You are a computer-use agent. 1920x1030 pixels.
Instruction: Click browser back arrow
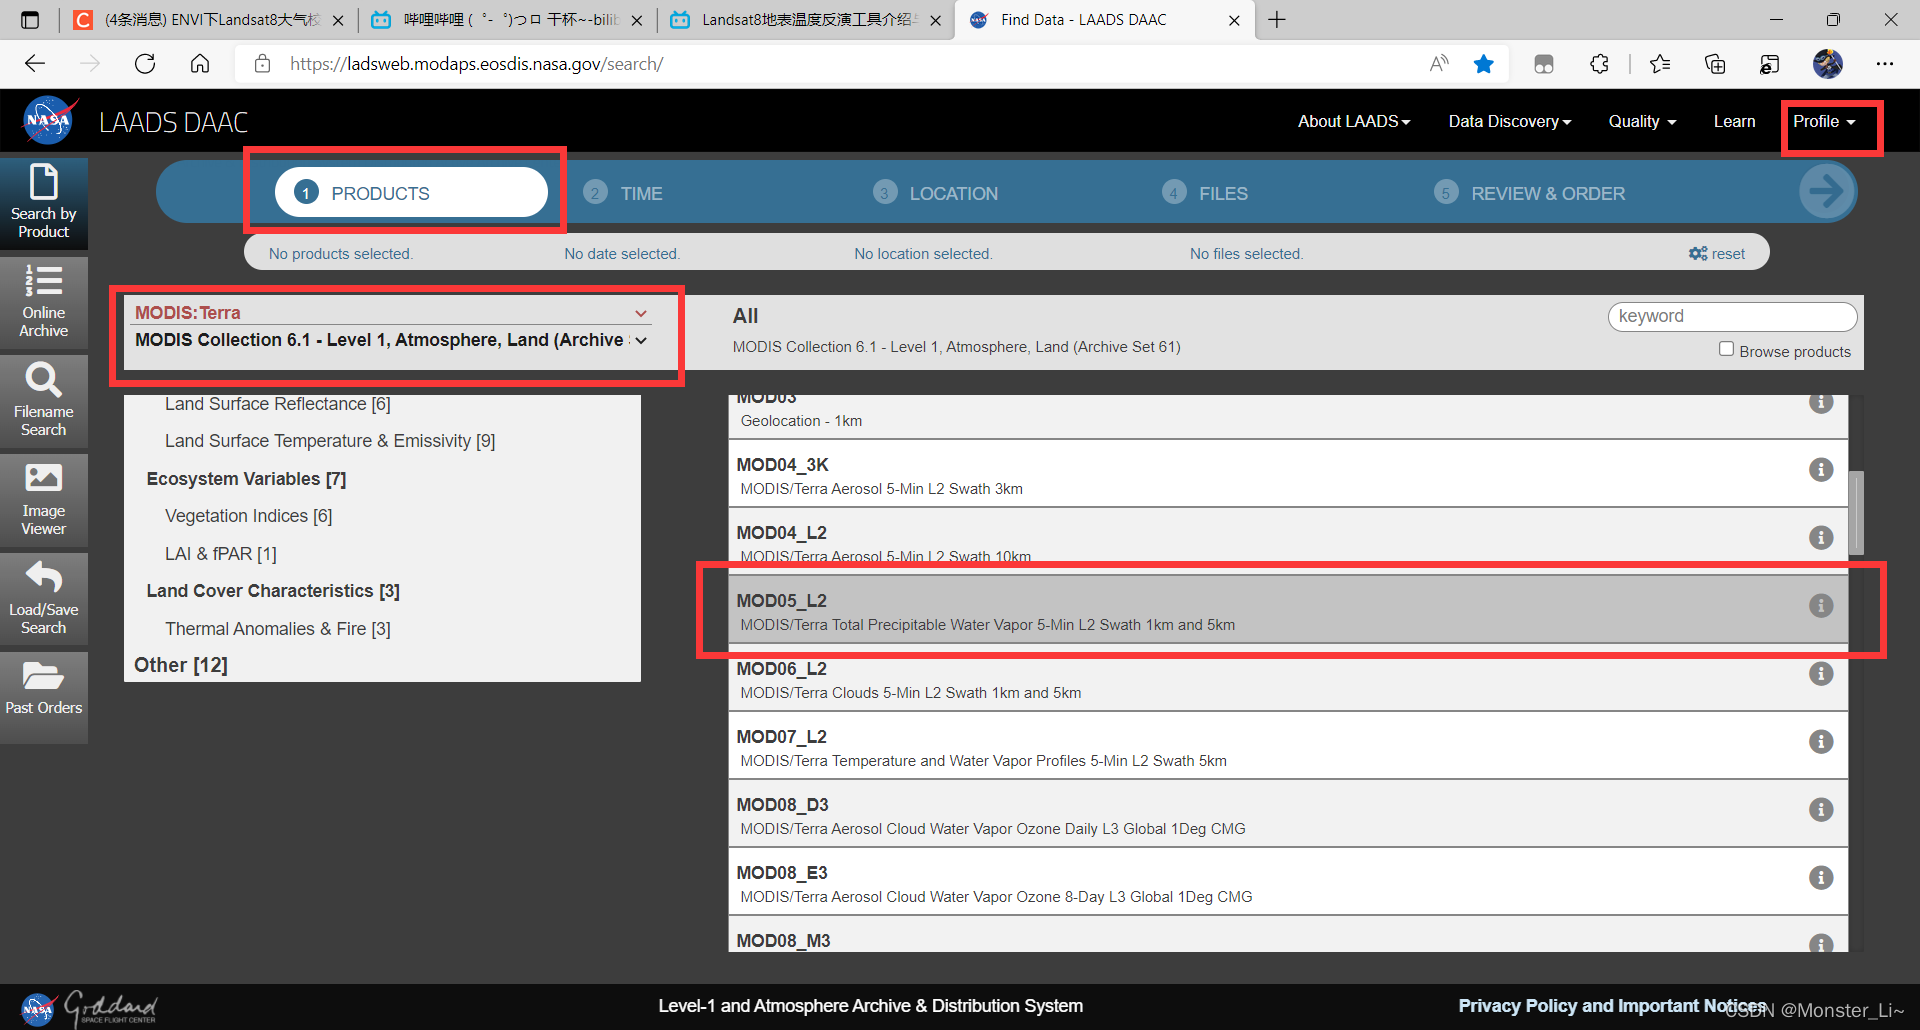tap(35, 64)
